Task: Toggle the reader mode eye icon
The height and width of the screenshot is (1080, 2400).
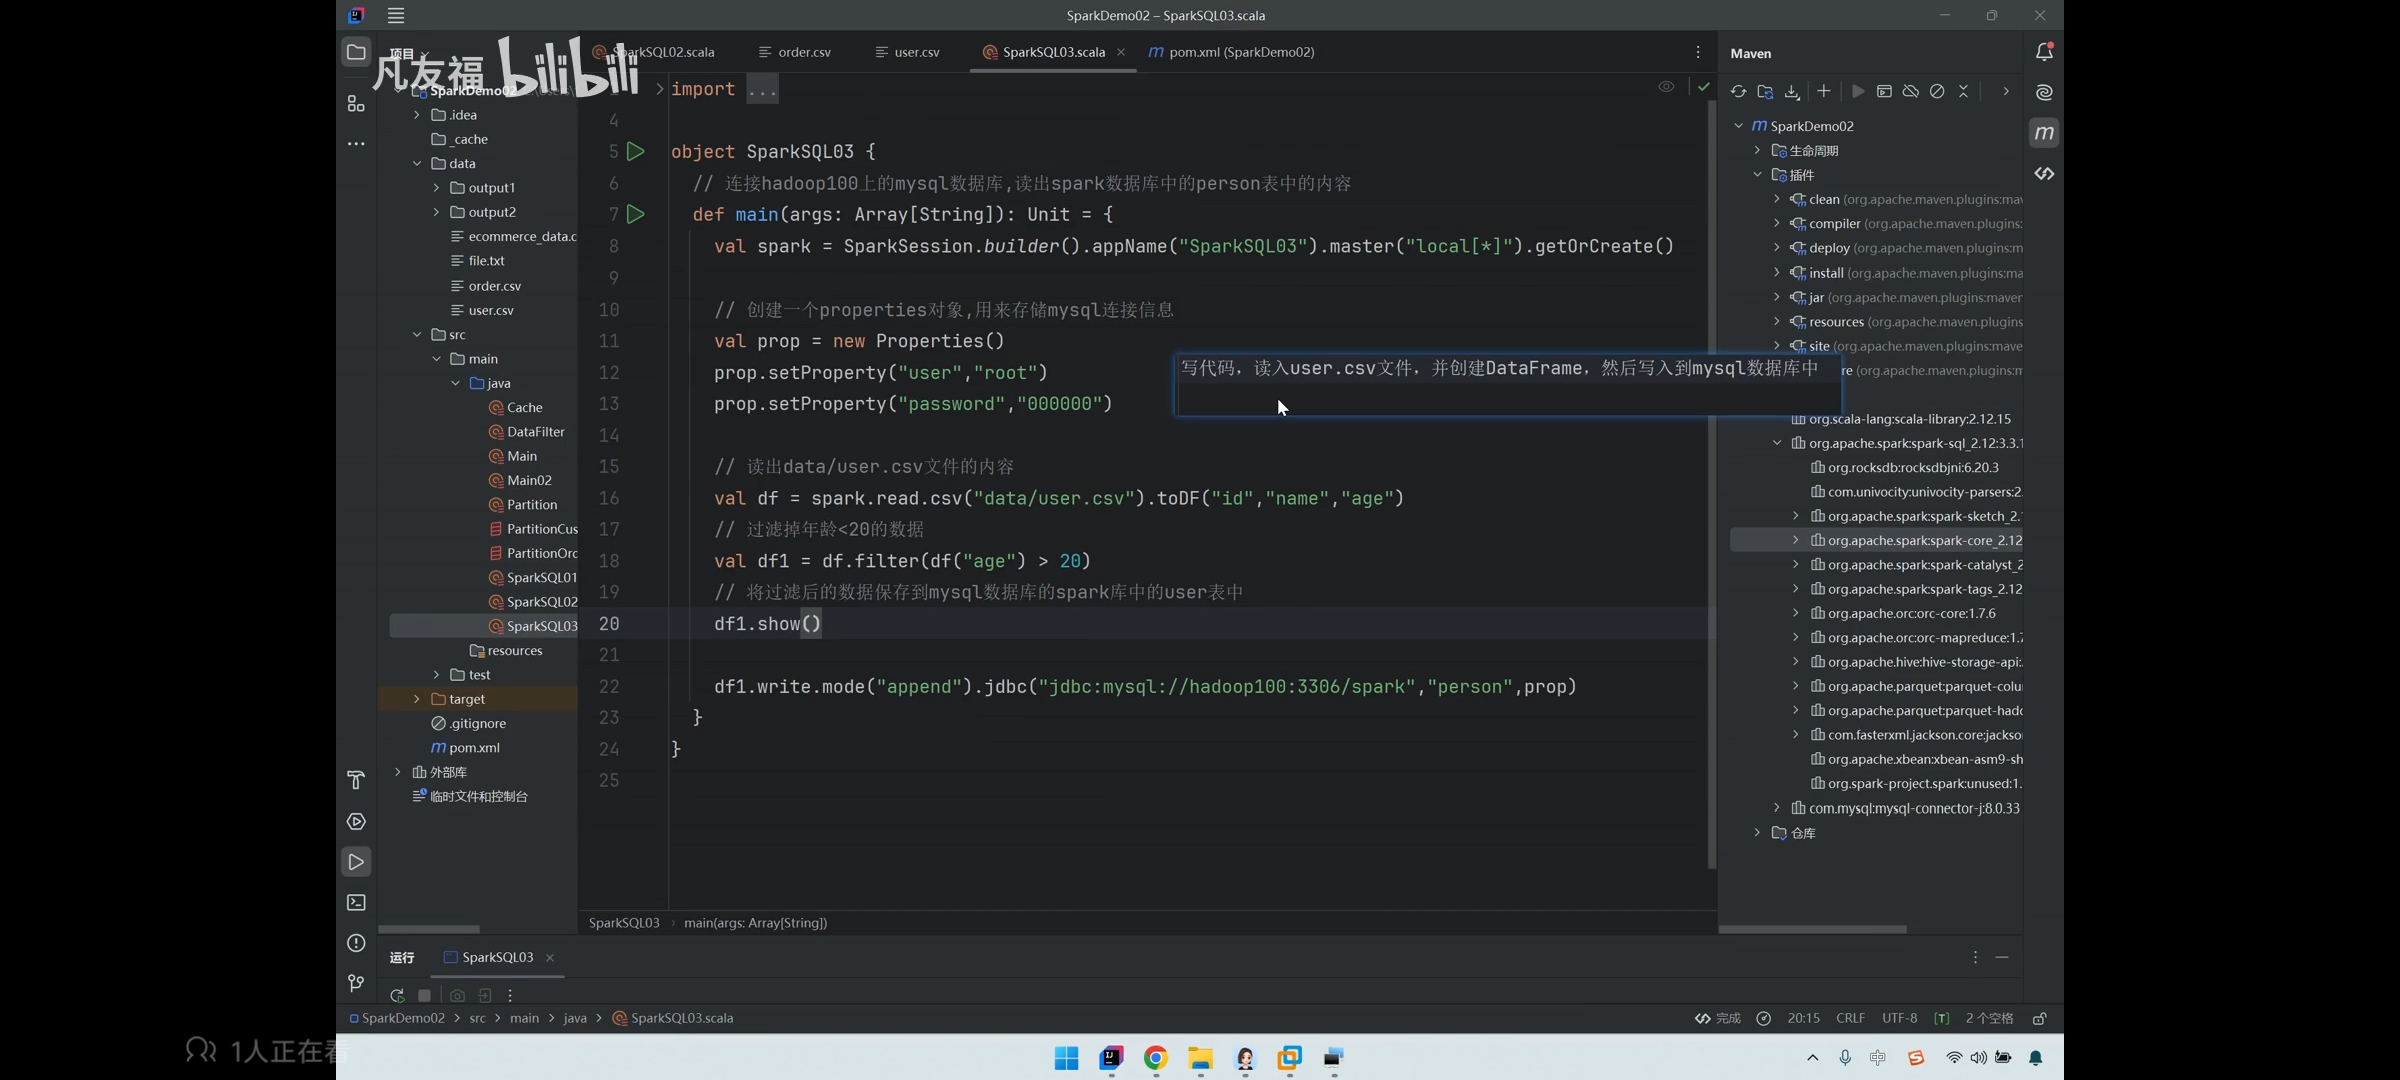Action: click(1666, 87)
